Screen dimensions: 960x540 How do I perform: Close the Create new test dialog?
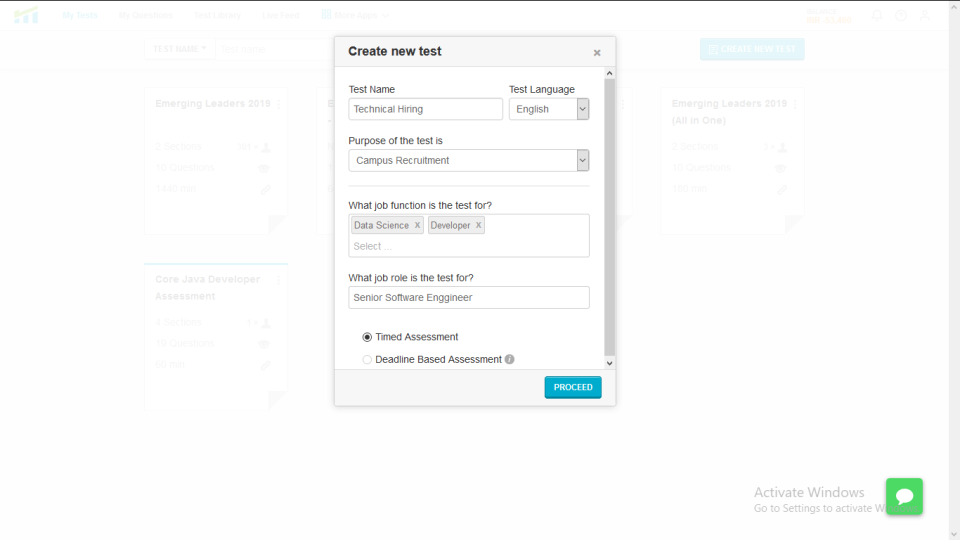point(597,53)
